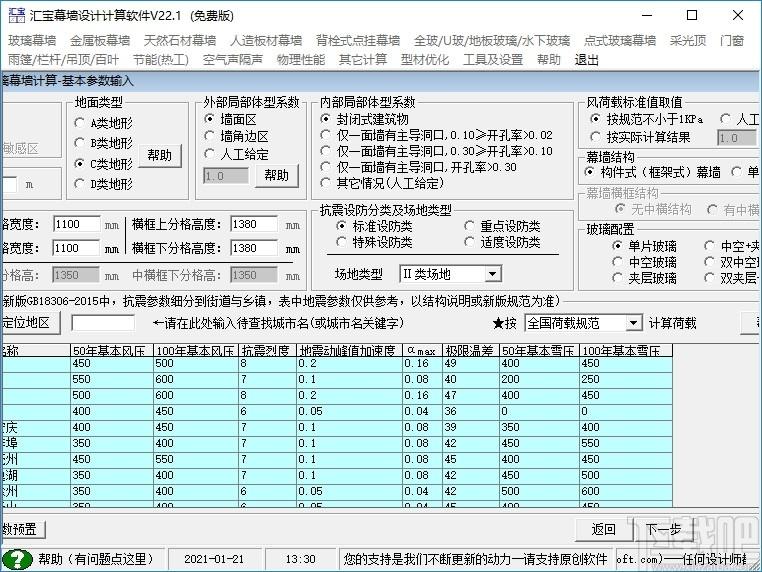Click 帮助 button under external shape coefficient
This screenshot has height=572, width=762.
tap(277, 175)
